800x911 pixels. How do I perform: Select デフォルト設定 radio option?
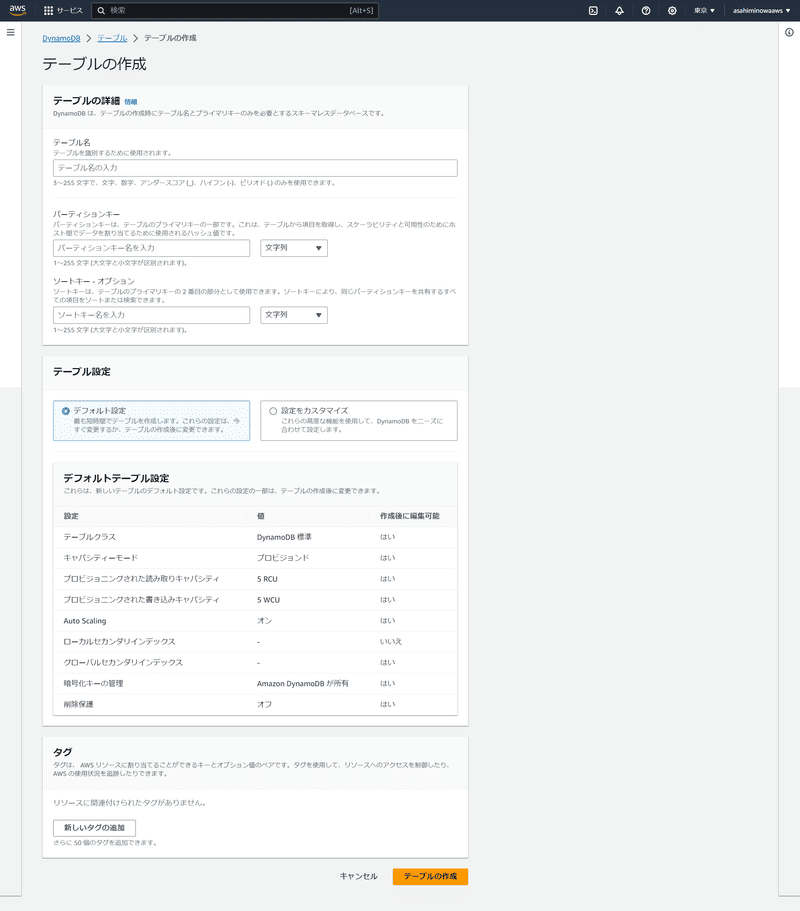point(66,411)
